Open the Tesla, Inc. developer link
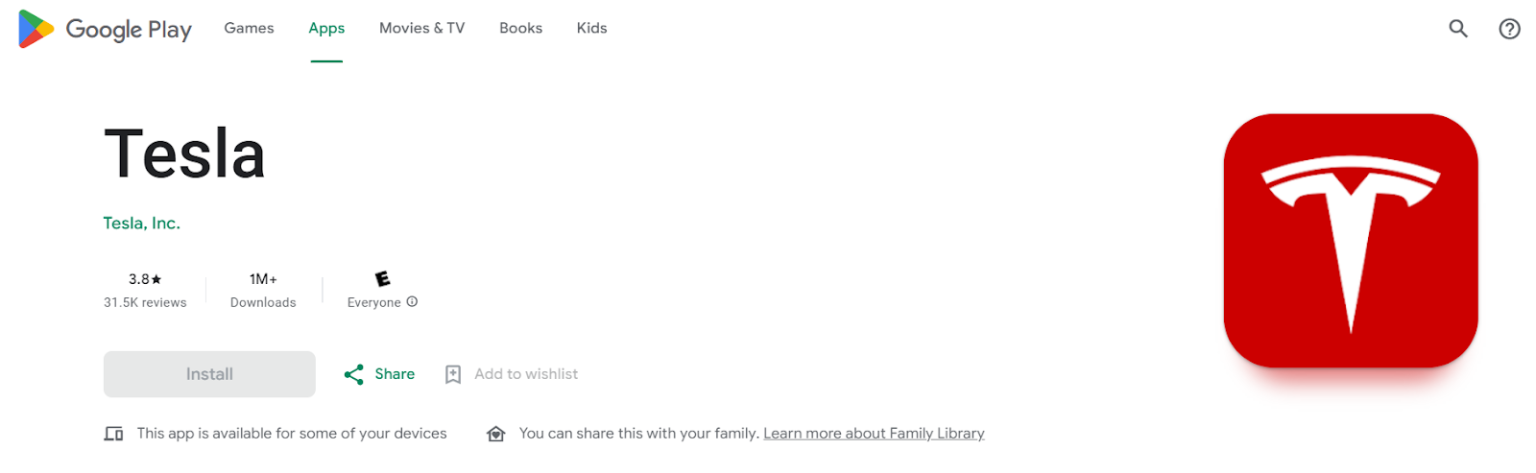The image size is (1536, 473). point(142,223)
